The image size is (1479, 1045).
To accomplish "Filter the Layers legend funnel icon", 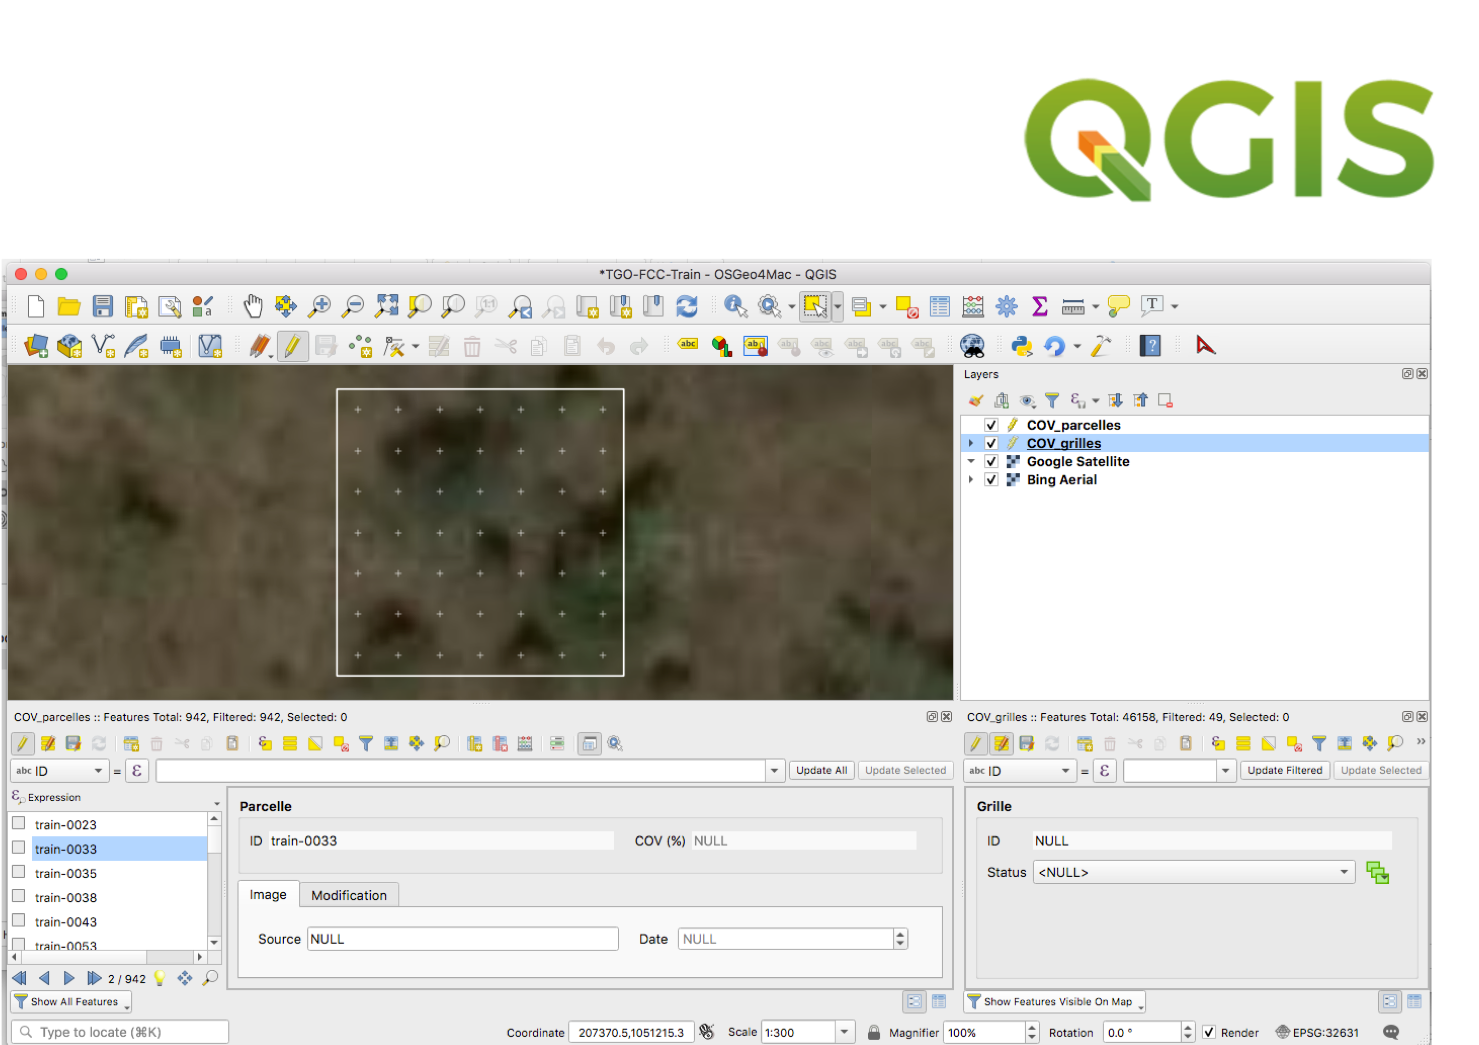I will point(1052,400).
